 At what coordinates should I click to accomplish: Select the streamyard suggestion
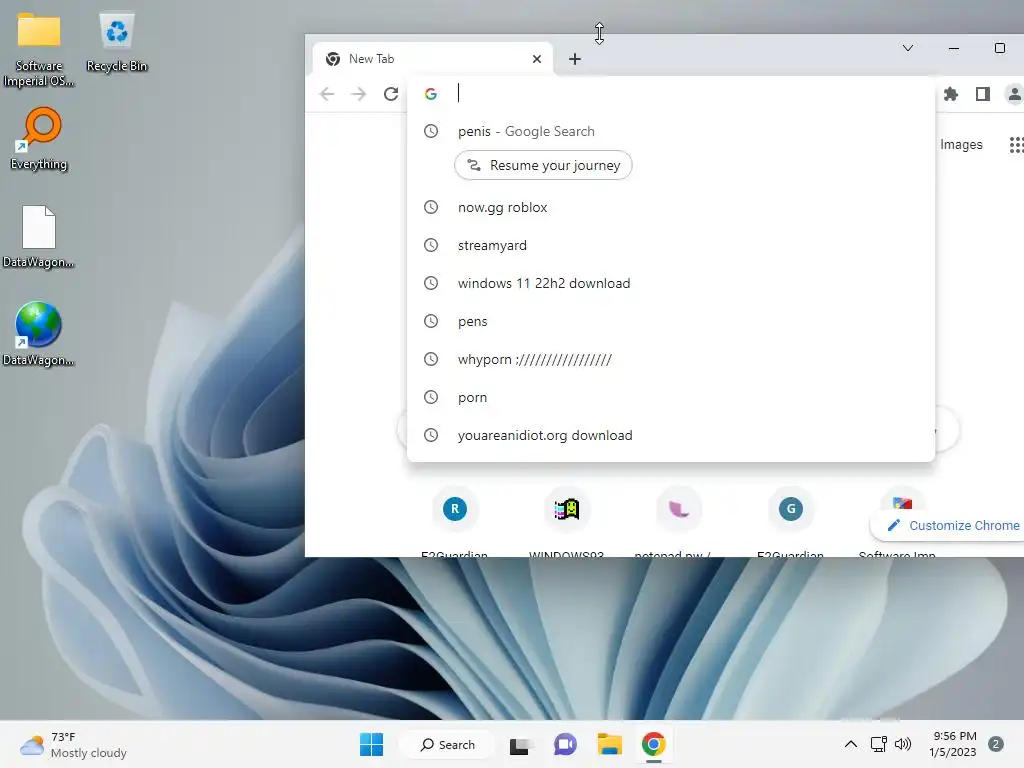(x=671, y=246)
